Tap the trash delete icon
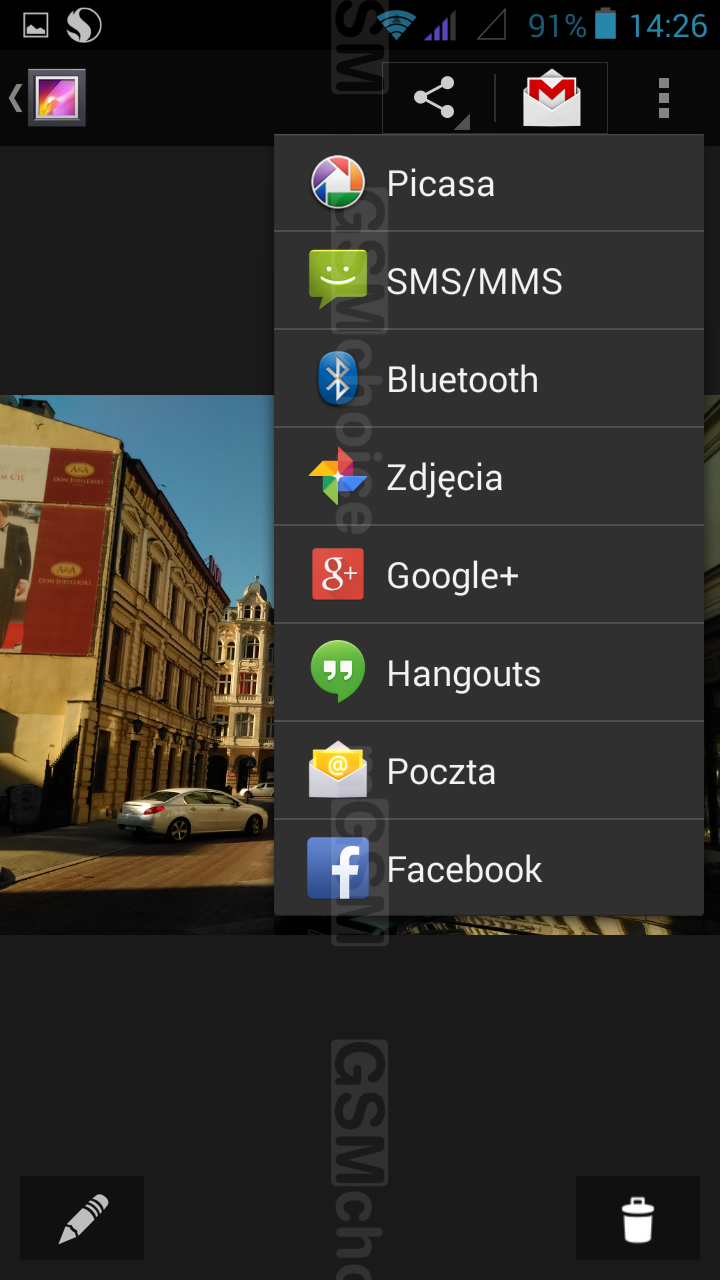This screenshot has height=1280, width=720. click(638, 1218)
